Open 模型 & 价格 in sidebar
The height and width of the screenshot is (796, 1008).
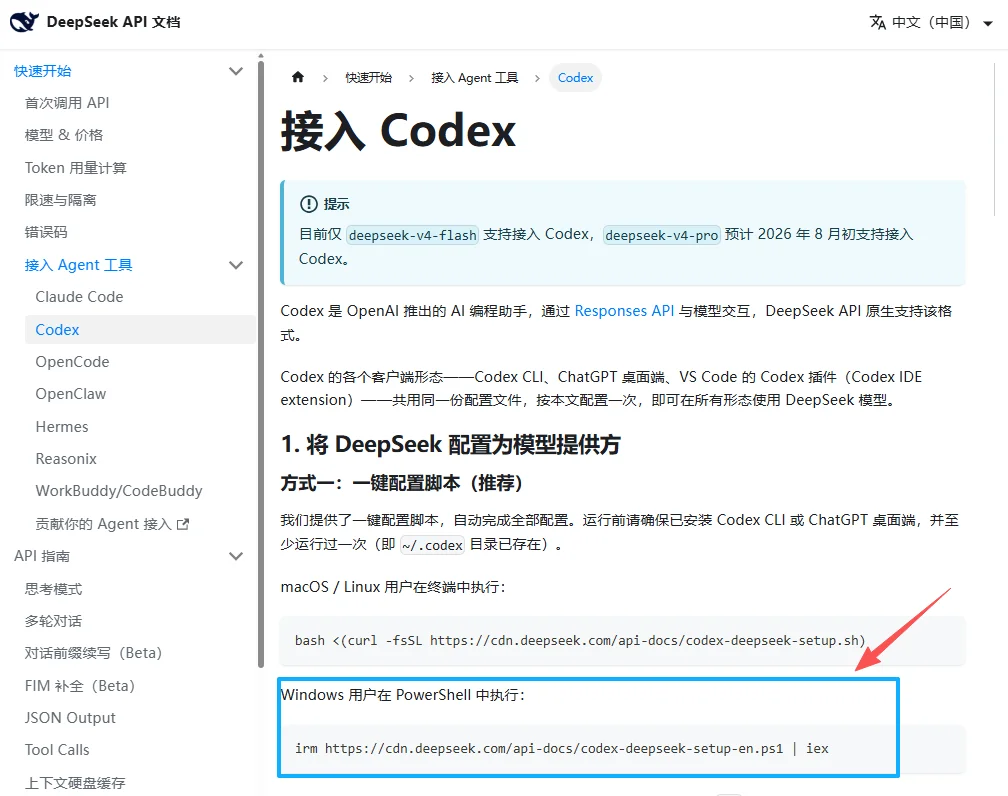(64, 135)
